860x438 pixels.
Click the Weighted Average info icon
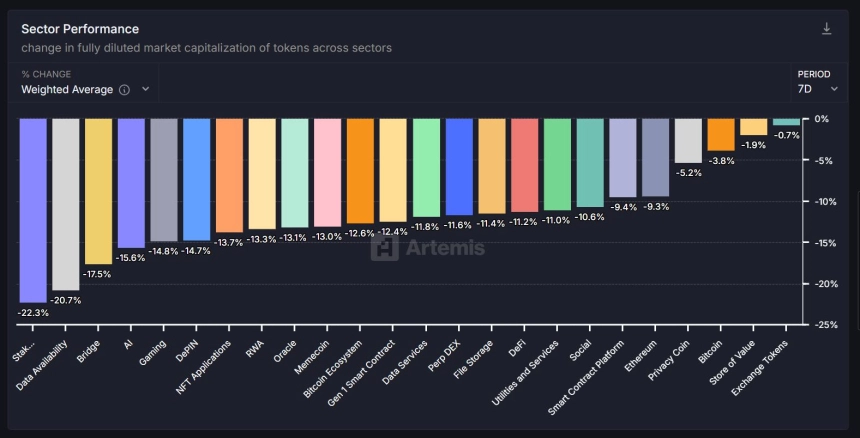125,90
